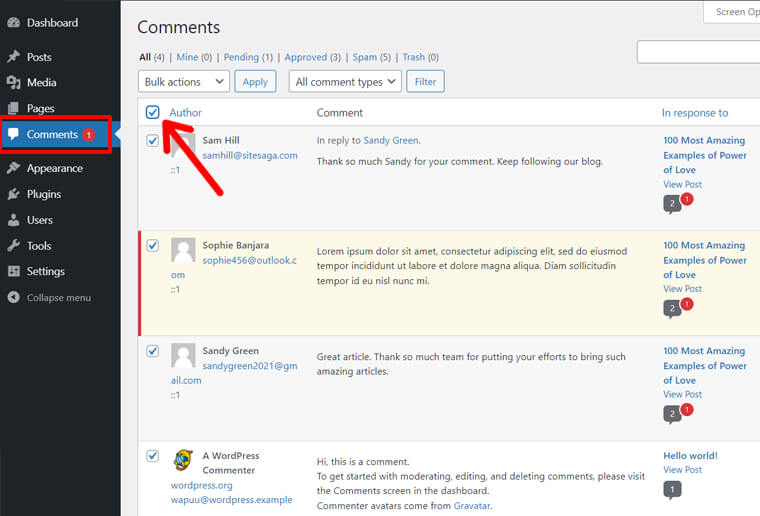Sort by In response to column header
This screenshot has width=760, height=516.
coord(695,113)
